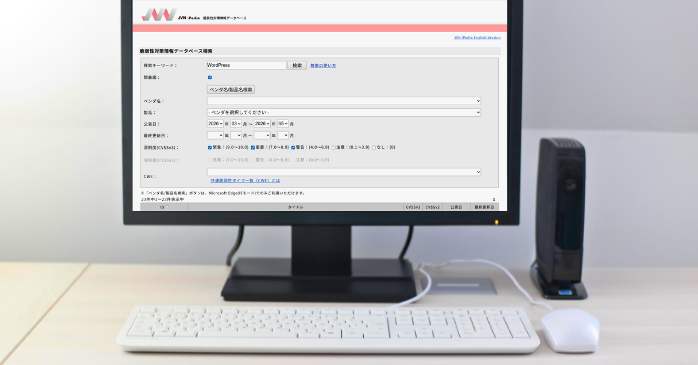The width and height of the screenshot is (698, 365).
Task: Click the CVSSv2 column header
Action: point(433,207)
